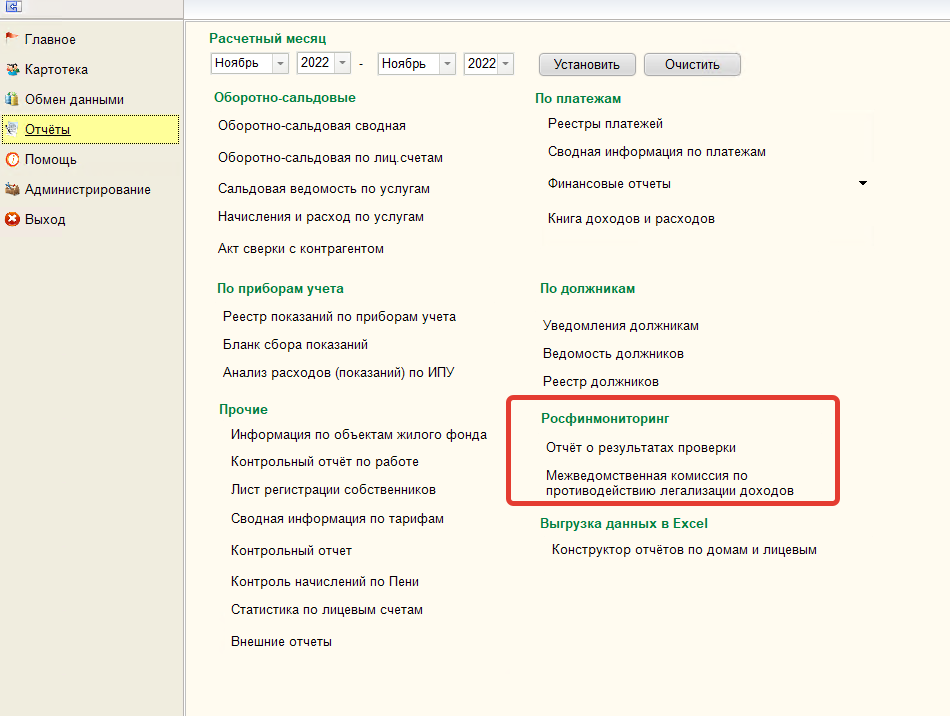The width and height of the screenshot is (950, 716).
Task: Click the Росфинмониторинг heading
Action: 605,419
